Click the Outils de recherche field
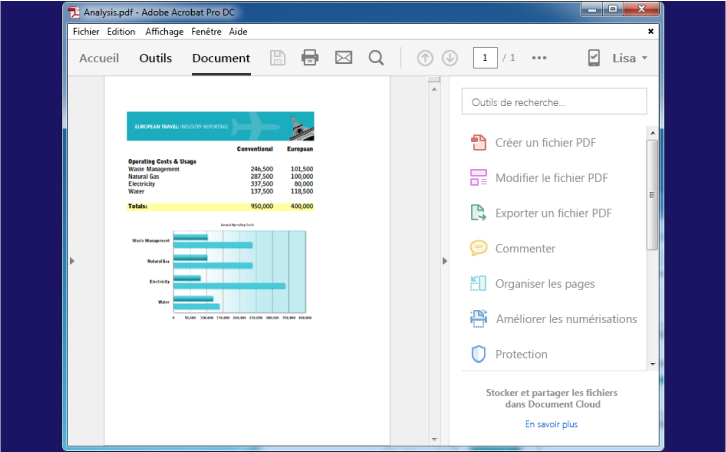 click(554, 102)
